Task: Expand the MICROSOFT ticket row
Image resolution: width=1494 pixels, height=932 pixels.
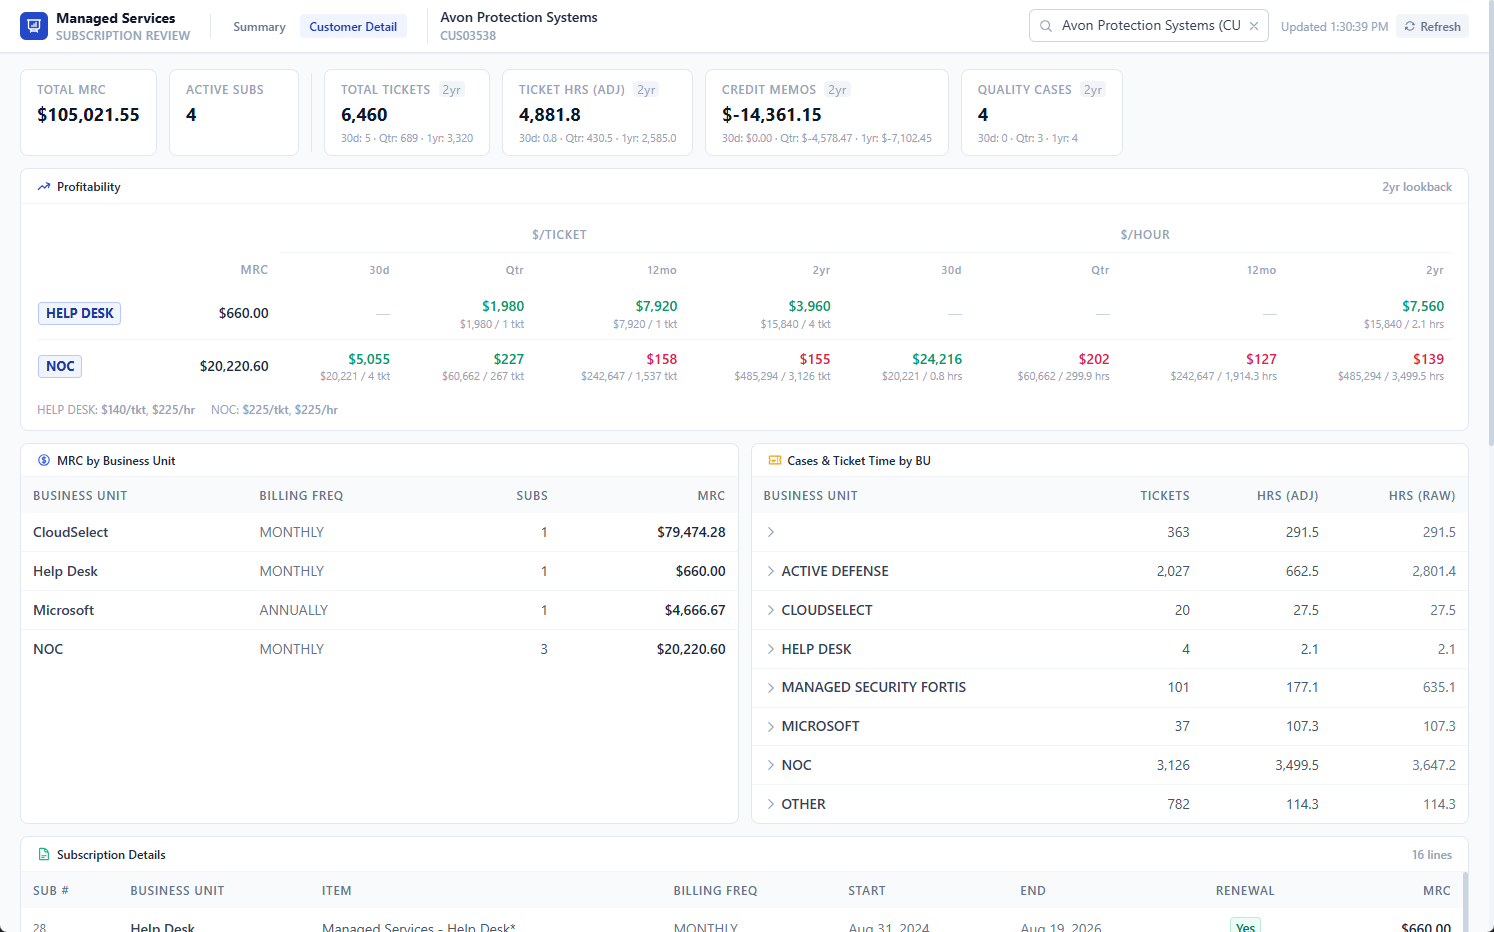Action: (x=771, y=726)
